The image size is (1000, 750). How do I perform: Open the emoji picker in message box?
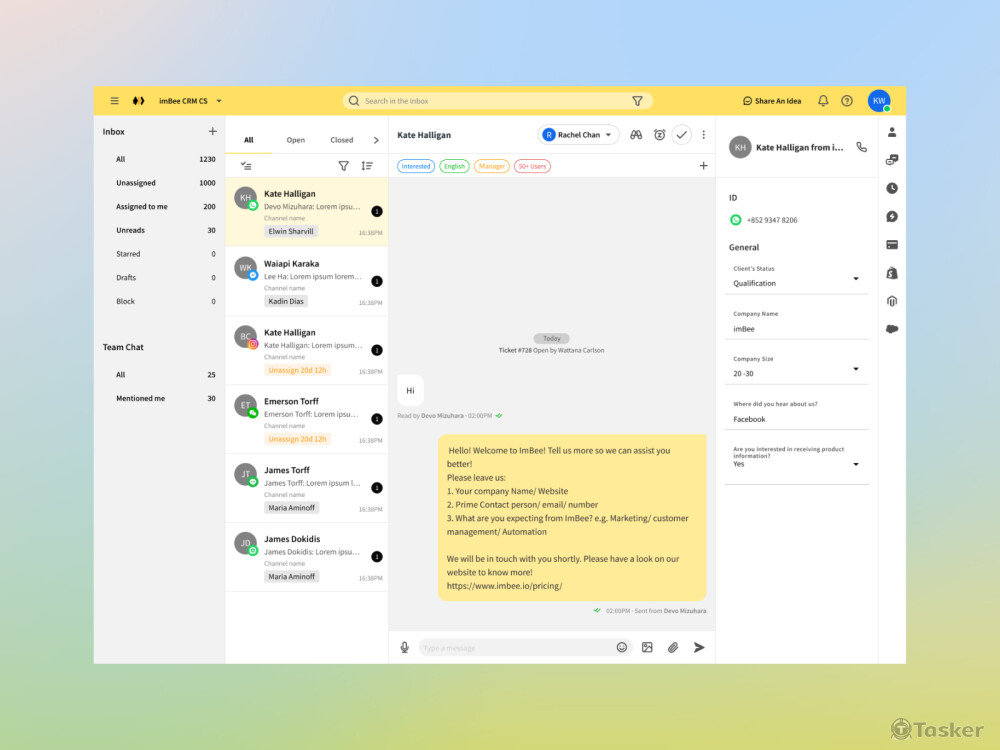coord(621,647)
